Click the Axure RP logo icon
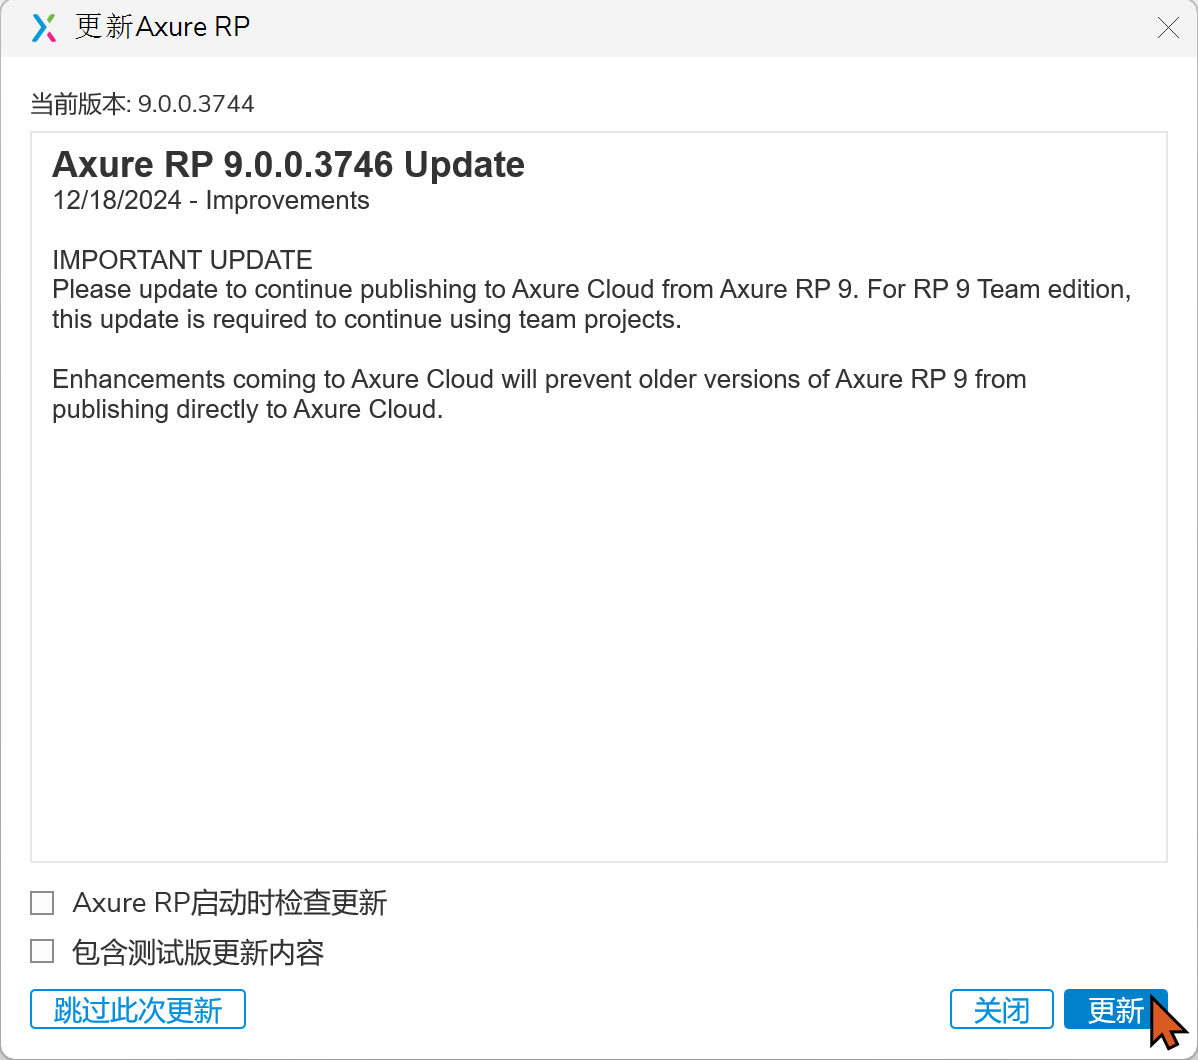This screenshot has width=1198, height=1060. [45, 28]
